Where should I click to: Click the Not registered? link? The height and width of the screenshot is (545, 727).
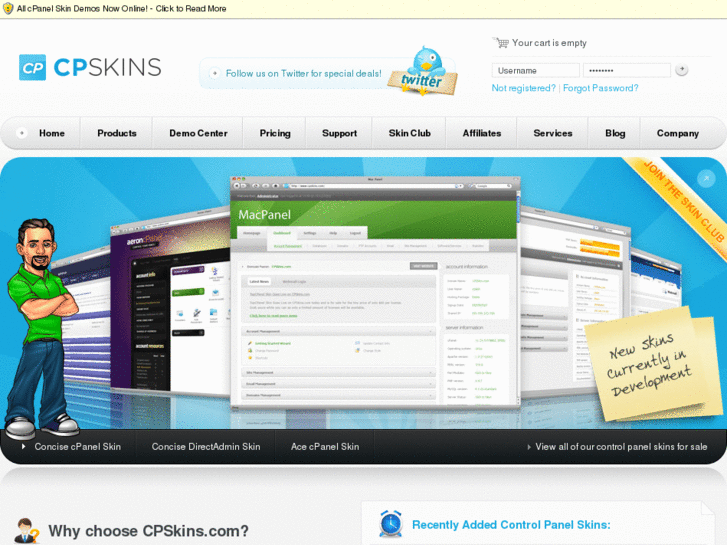tap(523, 88)
